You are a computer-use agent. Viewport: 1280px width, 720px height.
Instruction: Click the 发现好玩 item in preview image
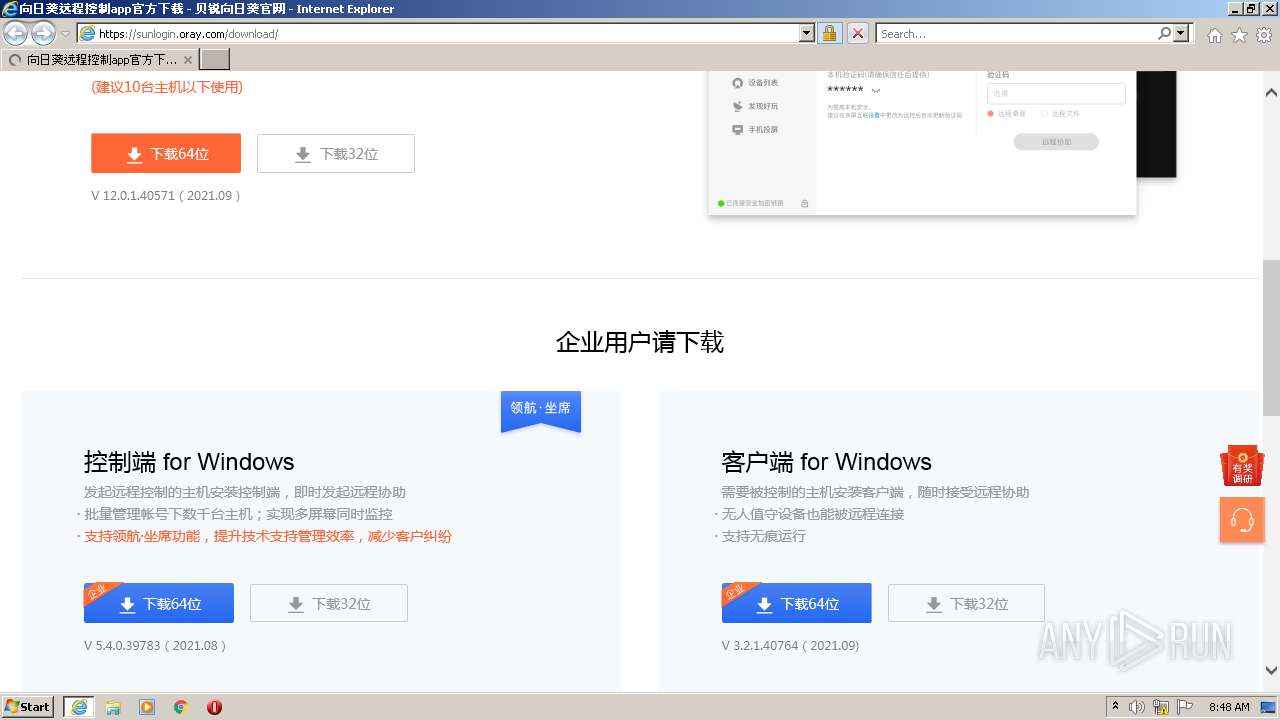[x=756, y=106]
